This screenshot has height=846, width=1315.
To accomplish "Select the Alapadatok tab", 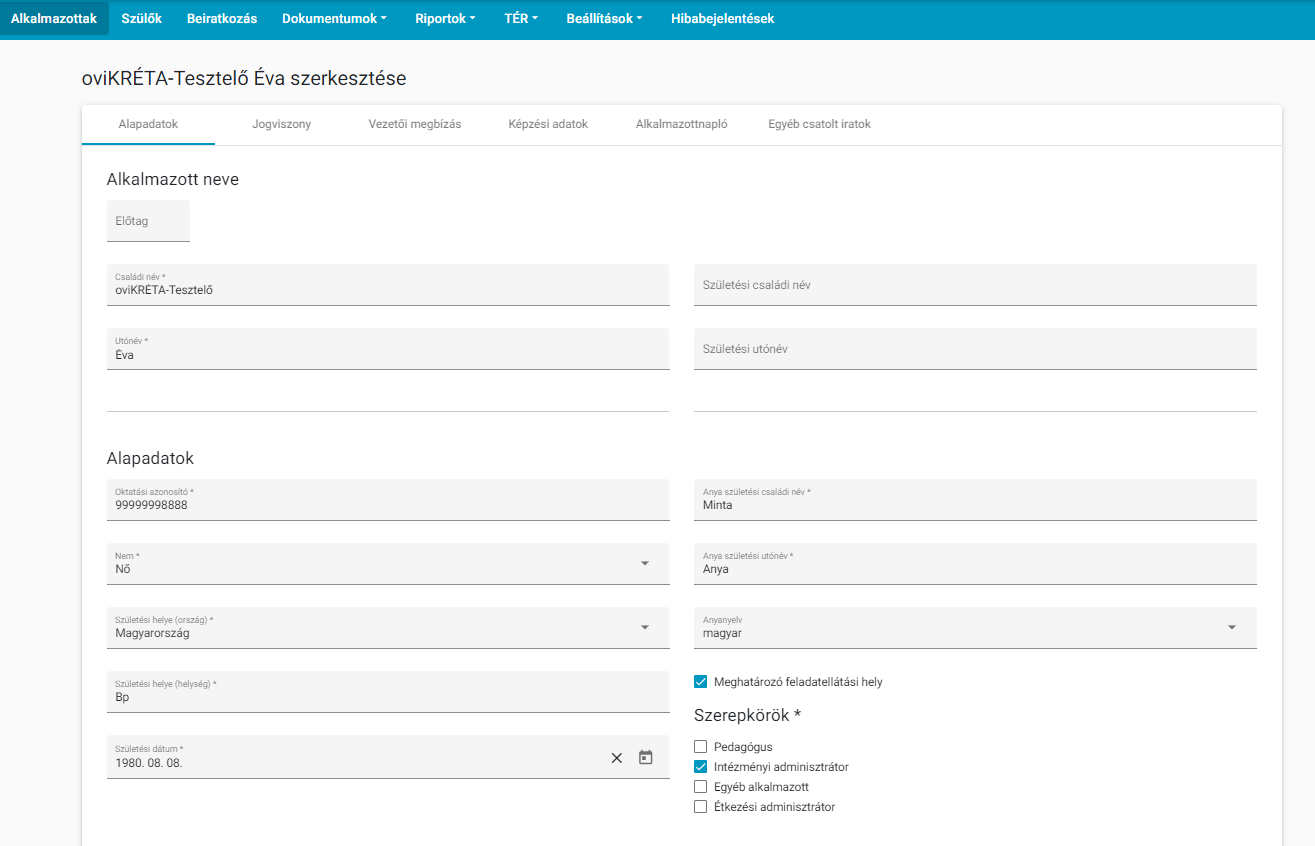I will pyautogui.click(x=148, y=125).
